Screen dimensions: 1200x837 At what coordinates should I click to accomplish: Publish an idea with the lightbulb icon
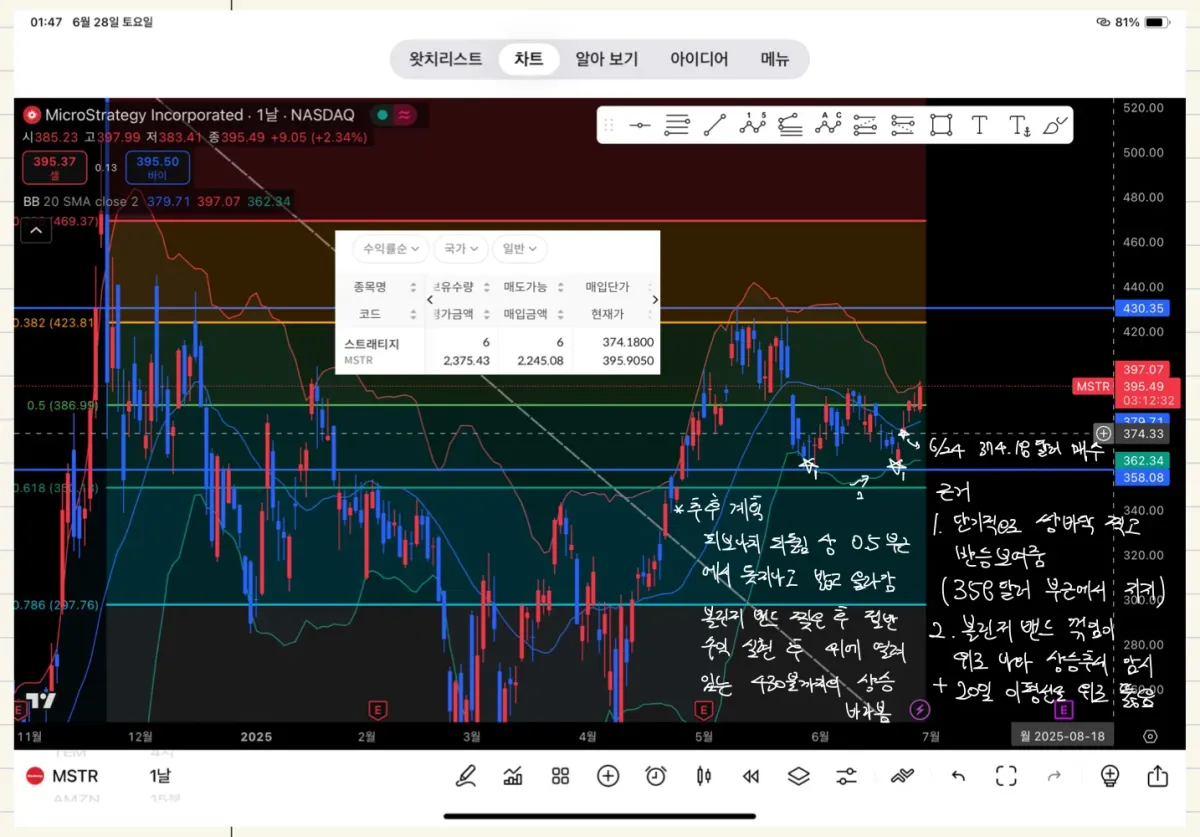click(1109, 776)
